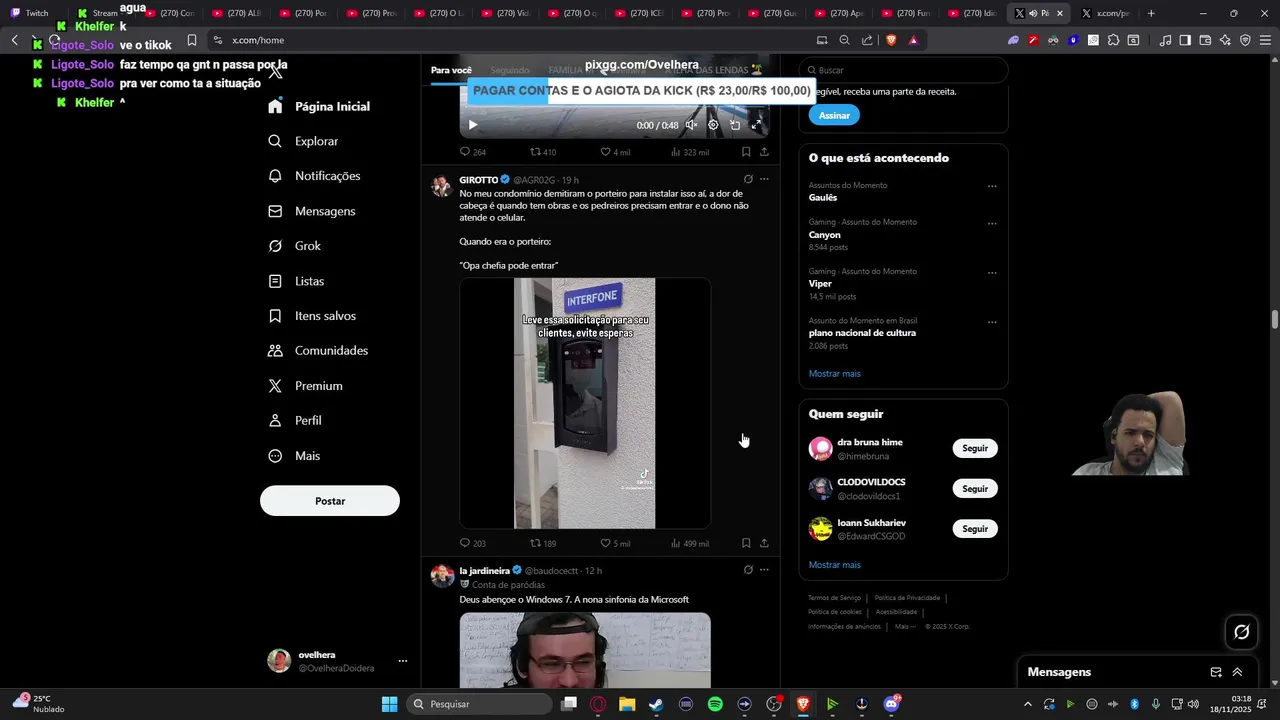Open Explorar in the sidebar
The height and width of the screenshot is (720, 1280).
coord(303,141)
